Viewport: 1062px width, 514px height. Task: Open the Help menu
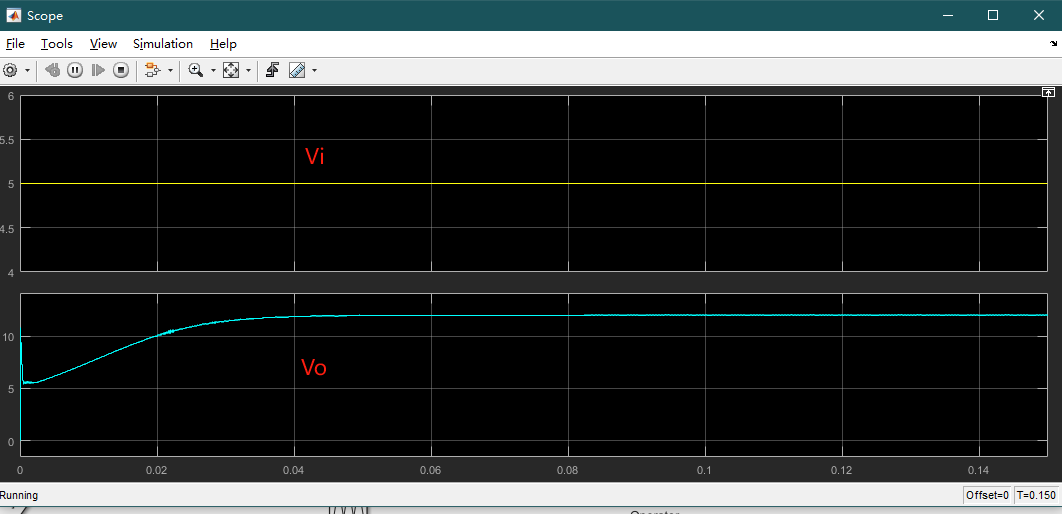click(223, 43)
